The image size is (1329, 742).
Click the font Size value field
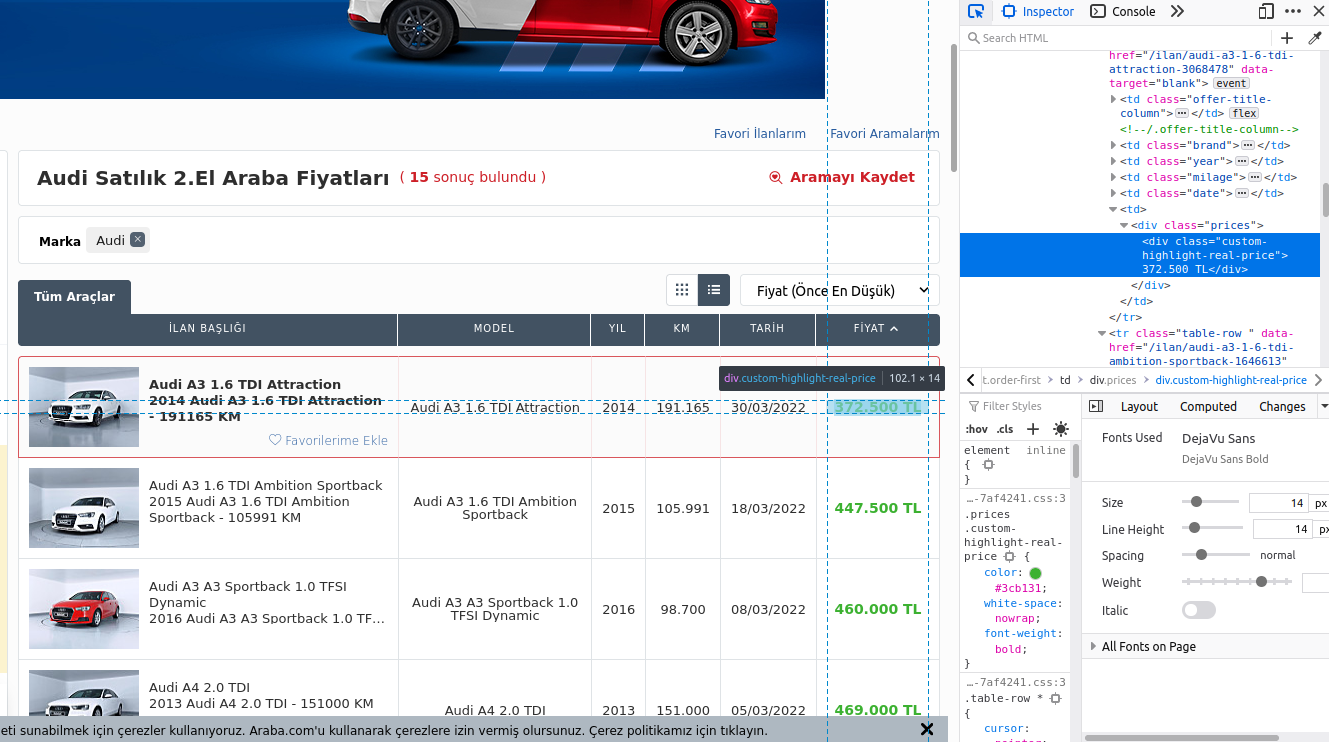point(1279,503)
